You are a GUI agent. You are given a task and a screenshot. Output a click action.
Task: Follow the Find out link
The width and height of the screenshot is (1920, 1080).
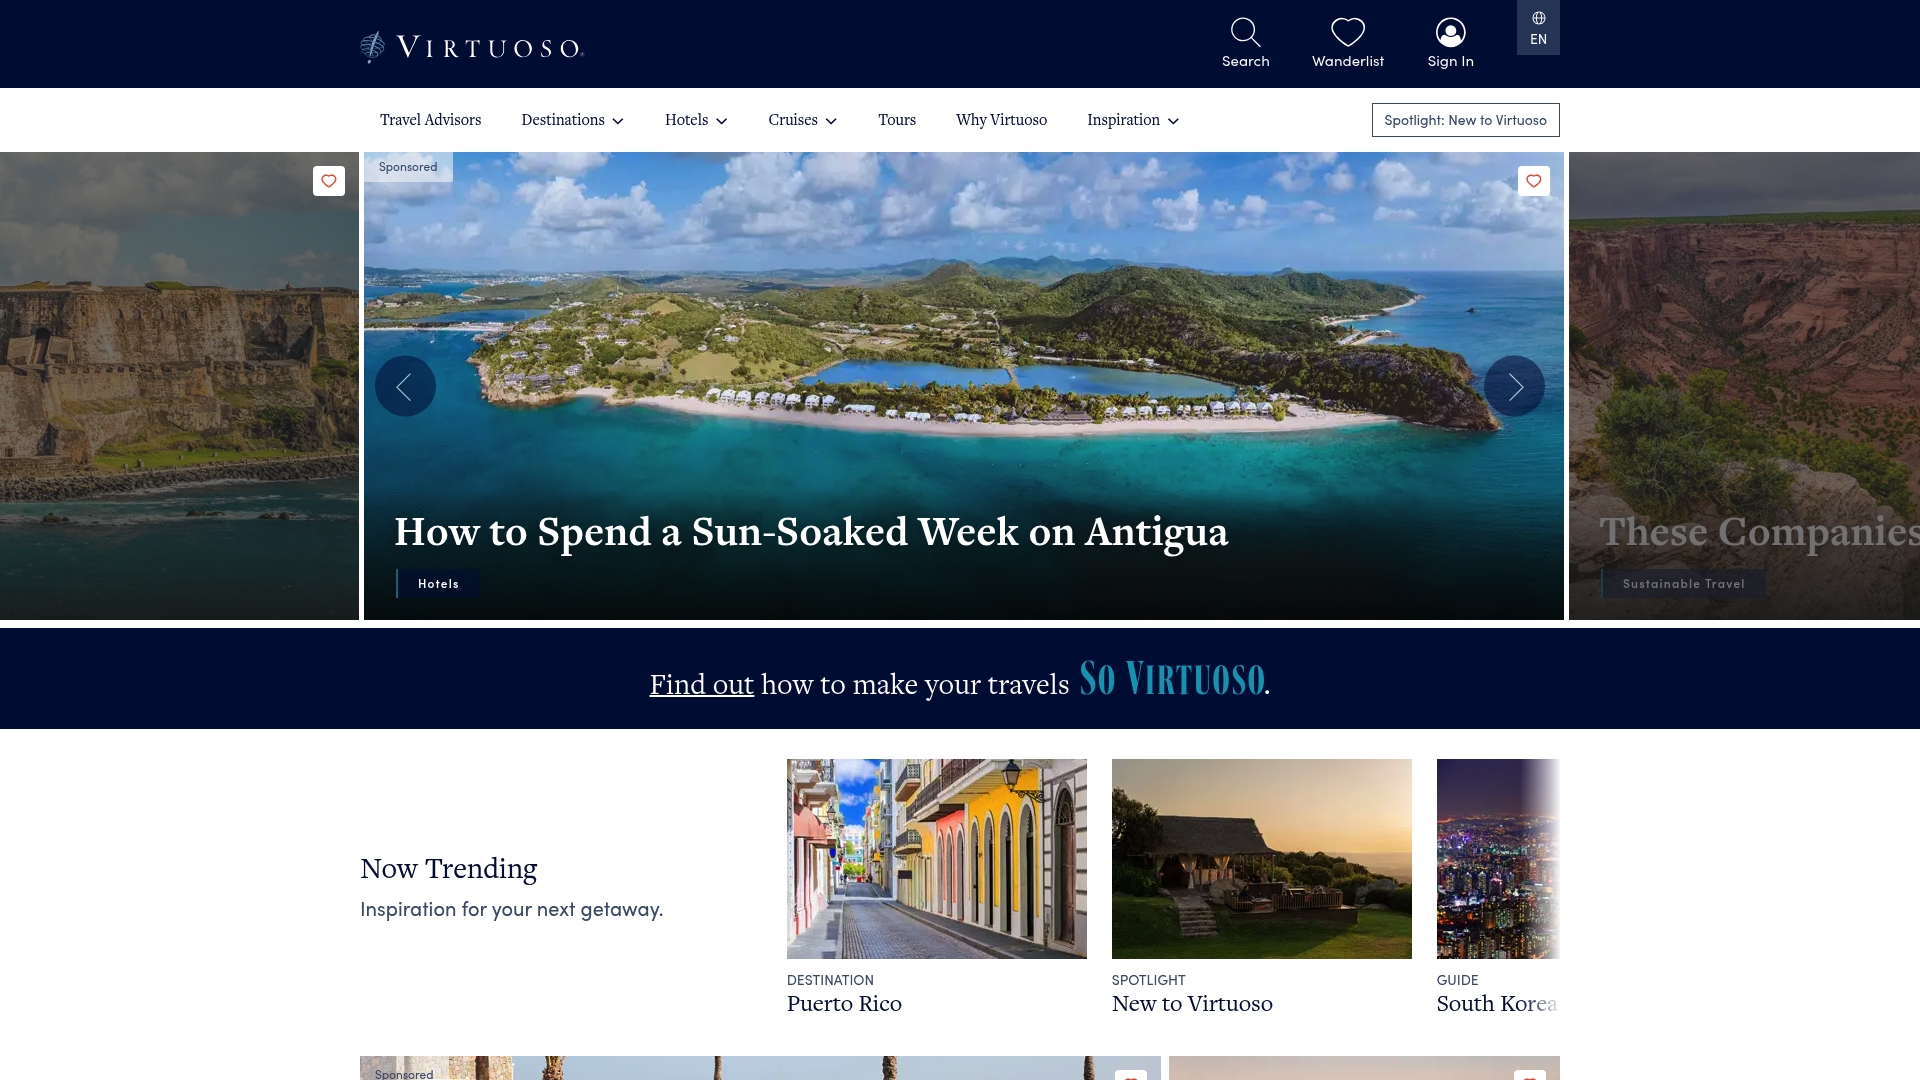coord(701,684)
